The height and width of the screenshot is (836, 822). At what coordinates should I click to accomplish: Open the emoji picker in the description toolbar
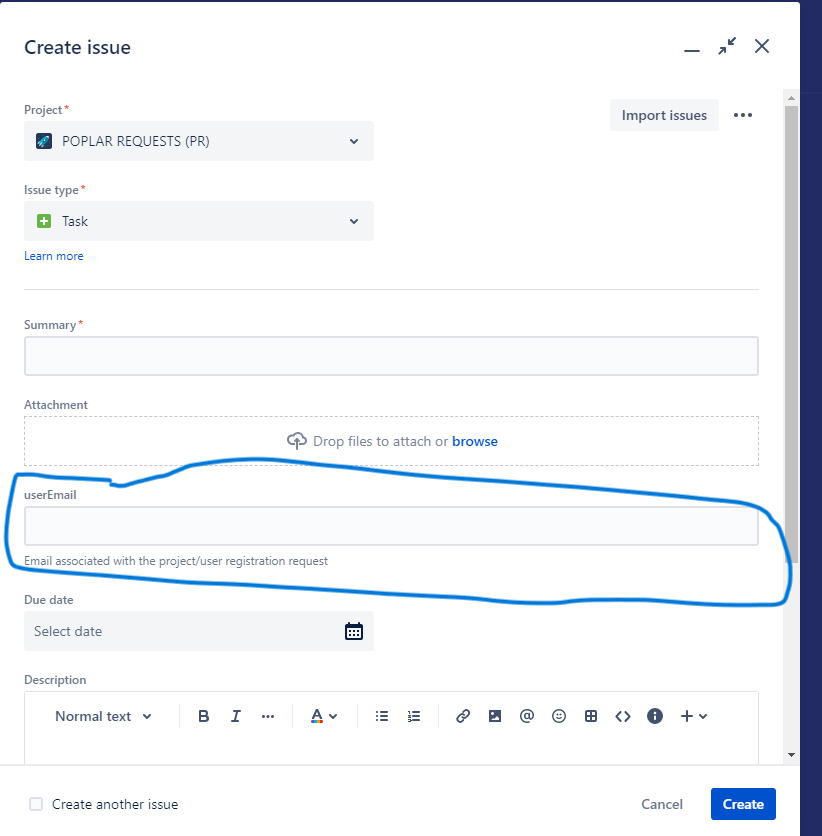[558, 716]
